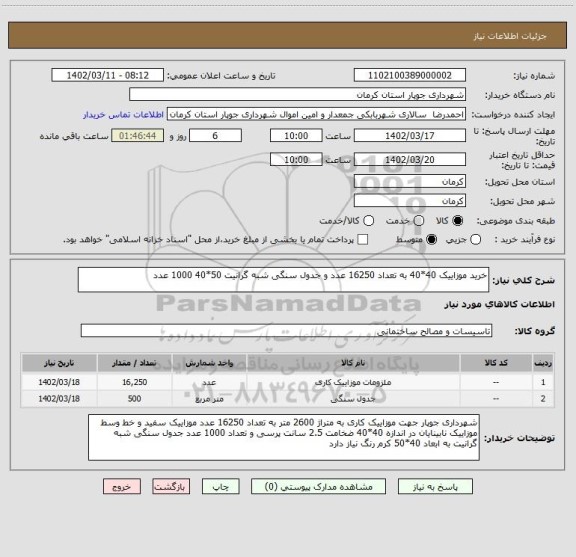The image size is (576, 557).
Task: Select the متوسط purchase type radio
Action: [431, 240]
